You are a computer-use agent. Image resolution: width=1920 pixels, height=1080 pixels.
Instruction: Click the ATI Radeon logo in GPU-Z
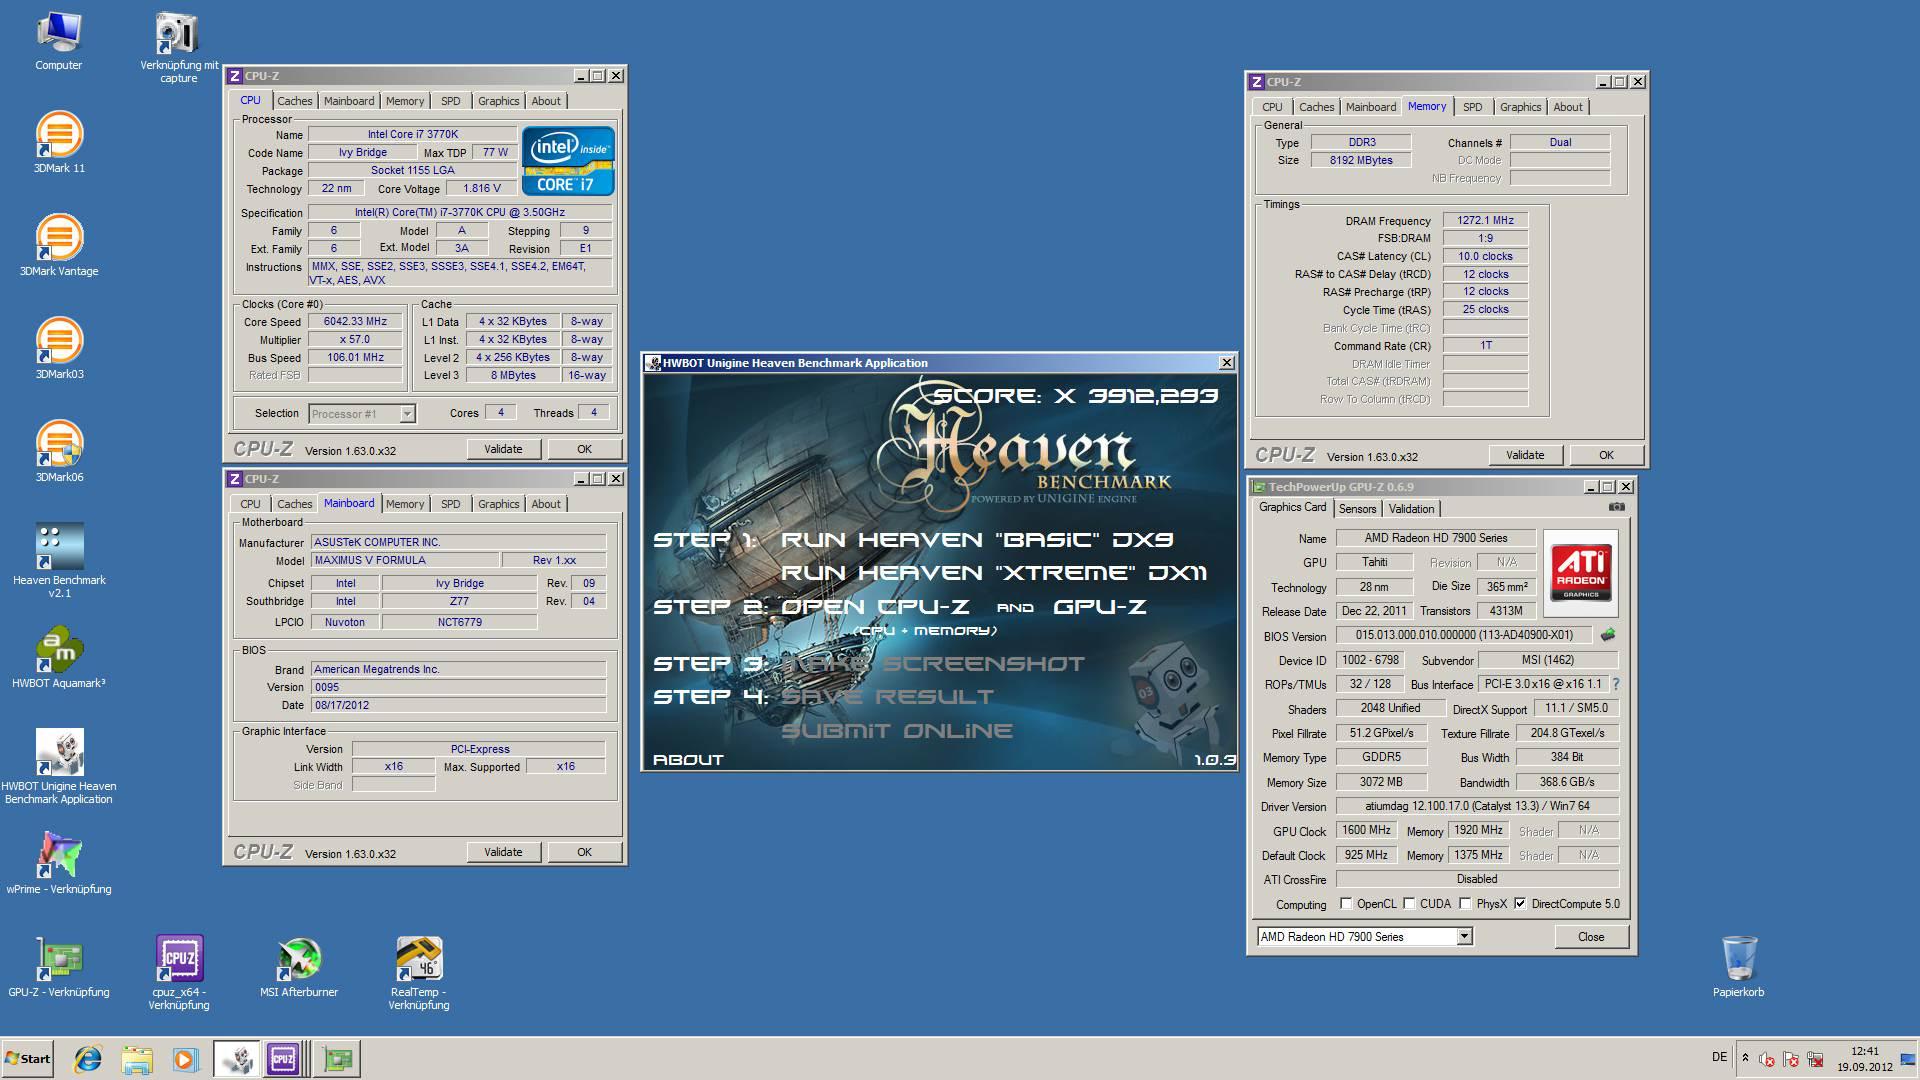(x=1580, y=572)
